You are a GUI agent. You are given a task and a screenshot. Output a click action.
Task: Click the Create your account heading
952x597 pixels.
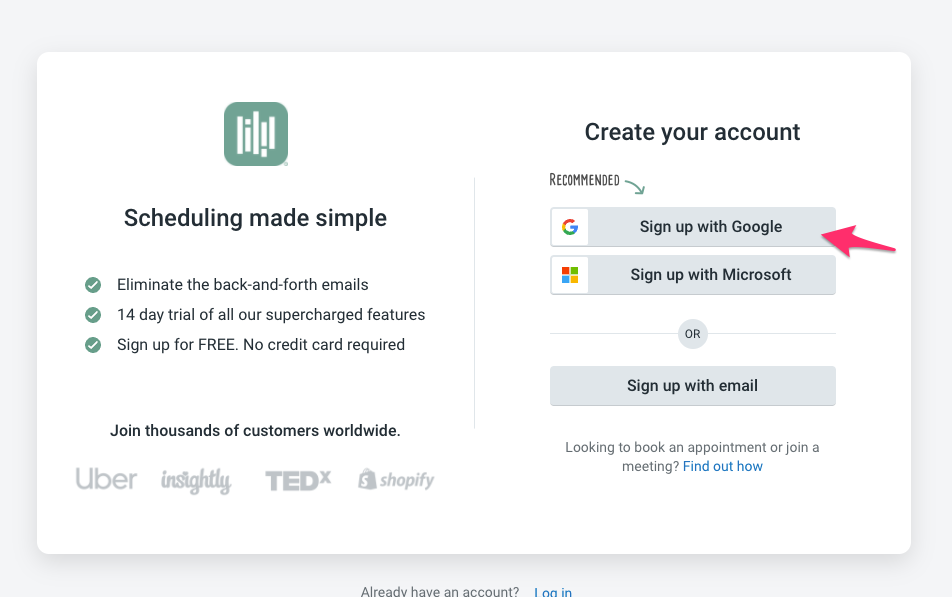click(x=692, y=132)
